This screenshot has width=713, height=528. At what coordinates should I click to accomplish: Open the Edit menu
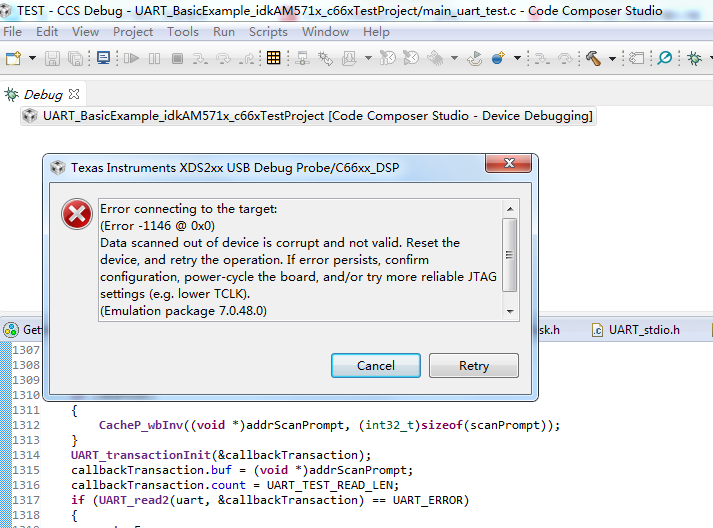[x=47, y=32]
